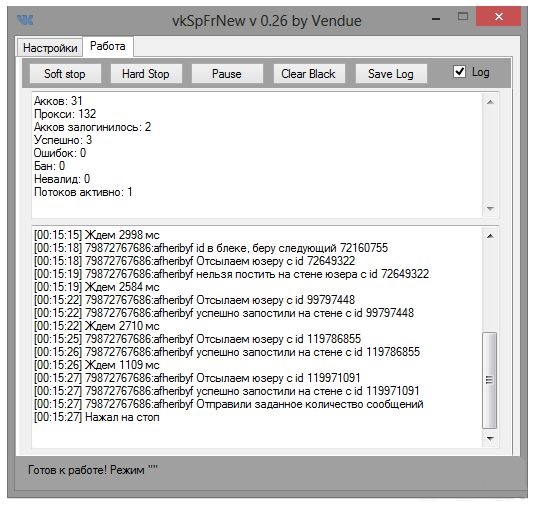Click the log scrollbar track above thumb
Image resolution: width=535 pixels, height=505 pixels.
point(490,287)
